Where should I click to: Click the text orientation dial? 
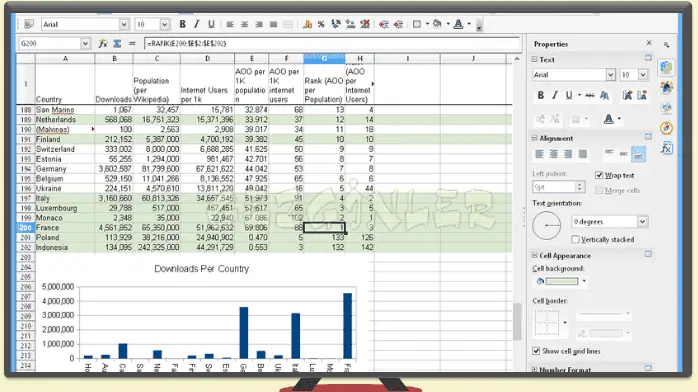tap(546, 225)
